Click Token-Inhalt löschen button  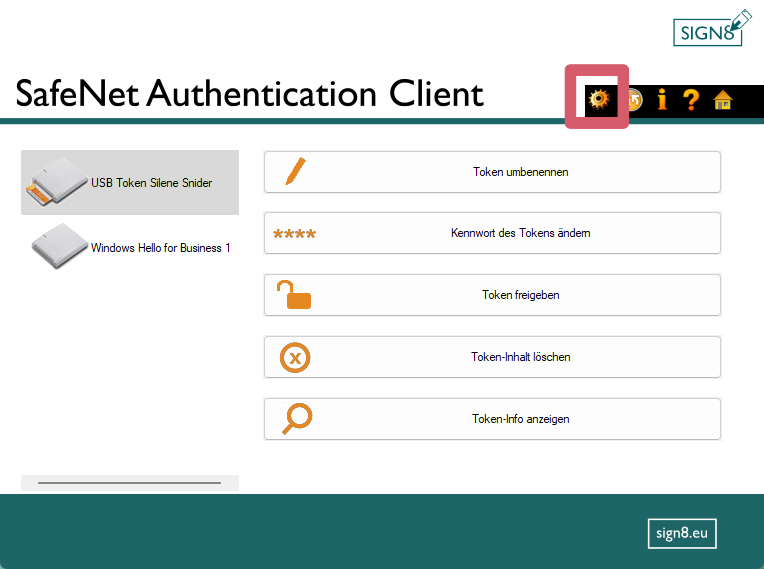tap(492, 357)
